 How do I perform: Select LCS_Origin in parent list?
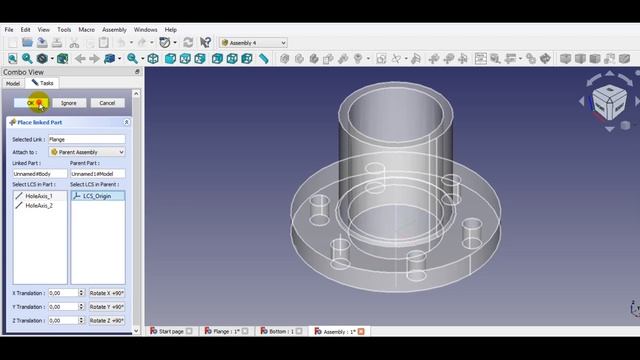pyautogui.click(x=98, y=196)
